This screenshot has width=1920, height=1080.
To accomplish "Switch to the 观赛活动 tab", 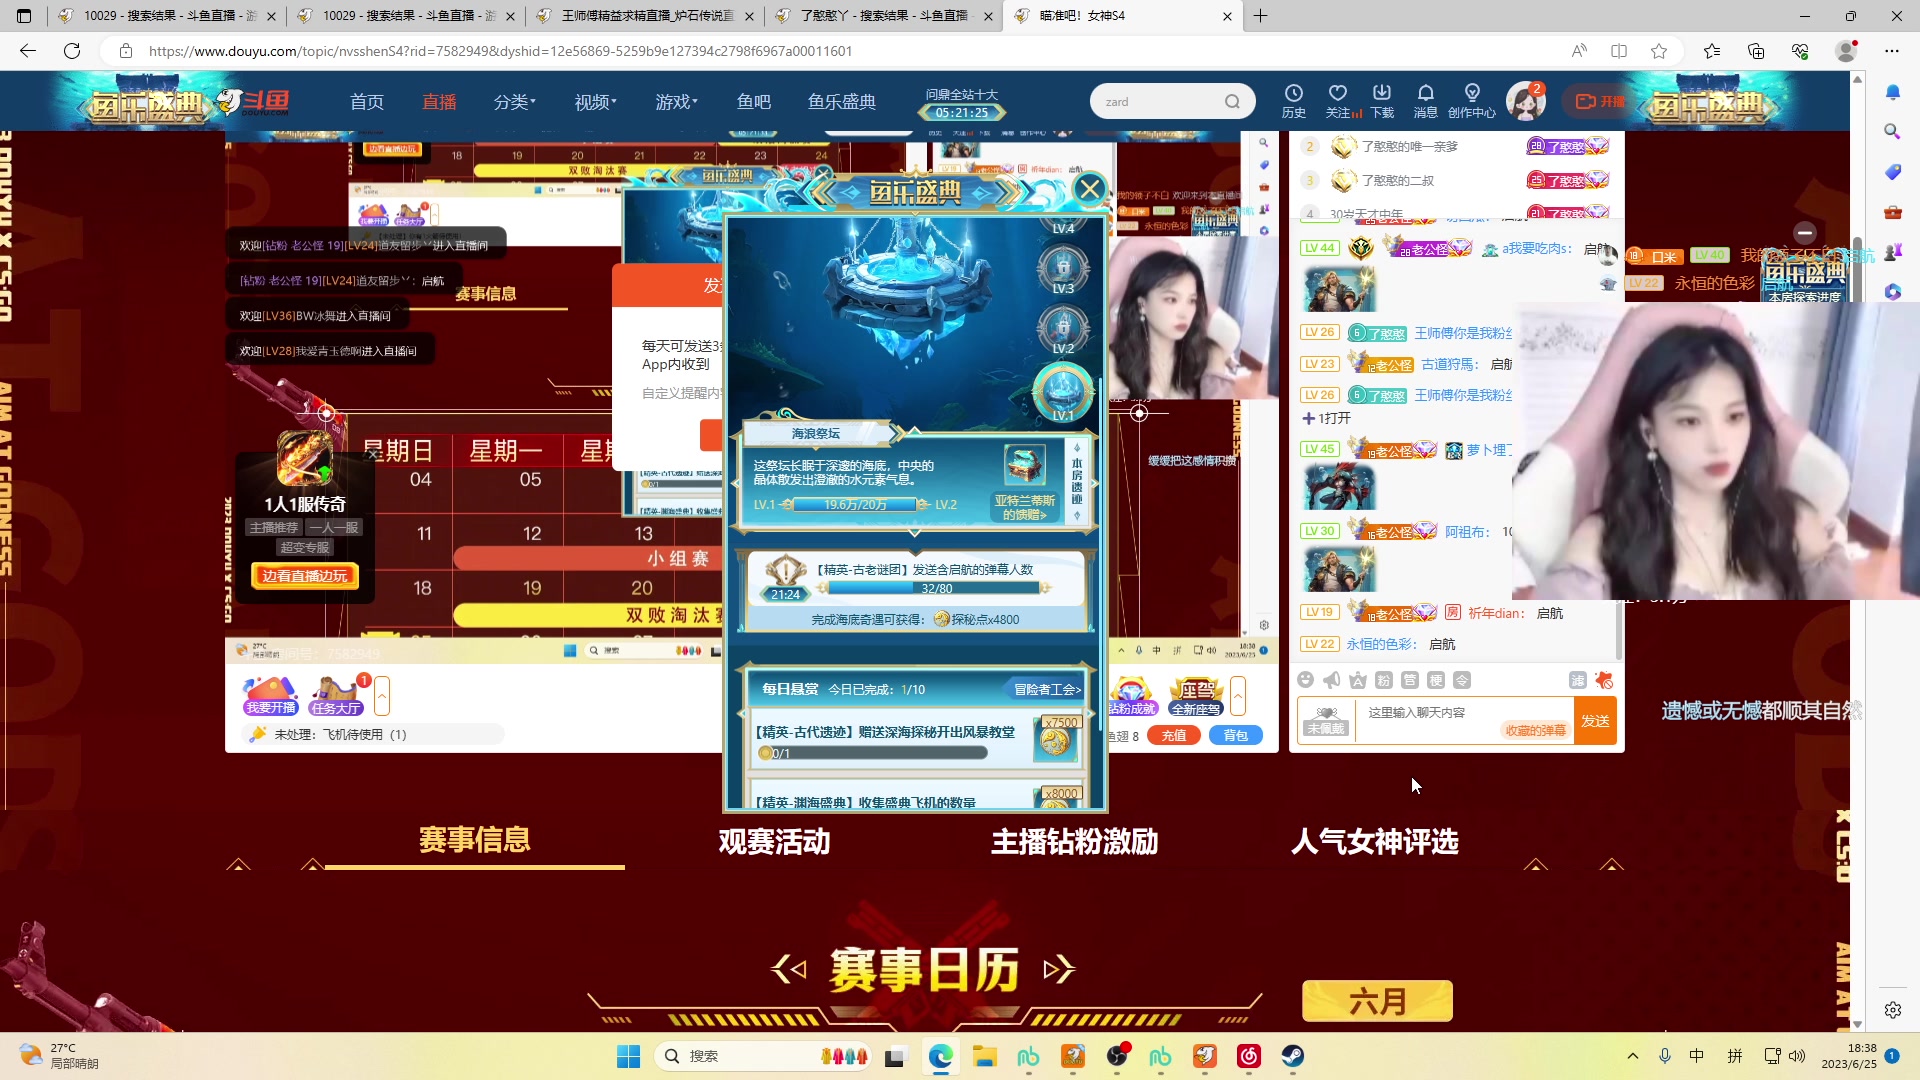I will 775,841.
